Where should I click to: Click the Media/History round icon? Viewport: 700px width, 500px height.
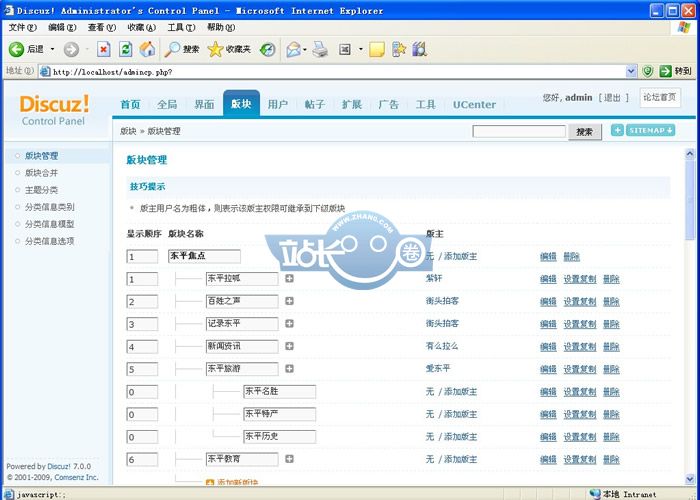(268, 49)
